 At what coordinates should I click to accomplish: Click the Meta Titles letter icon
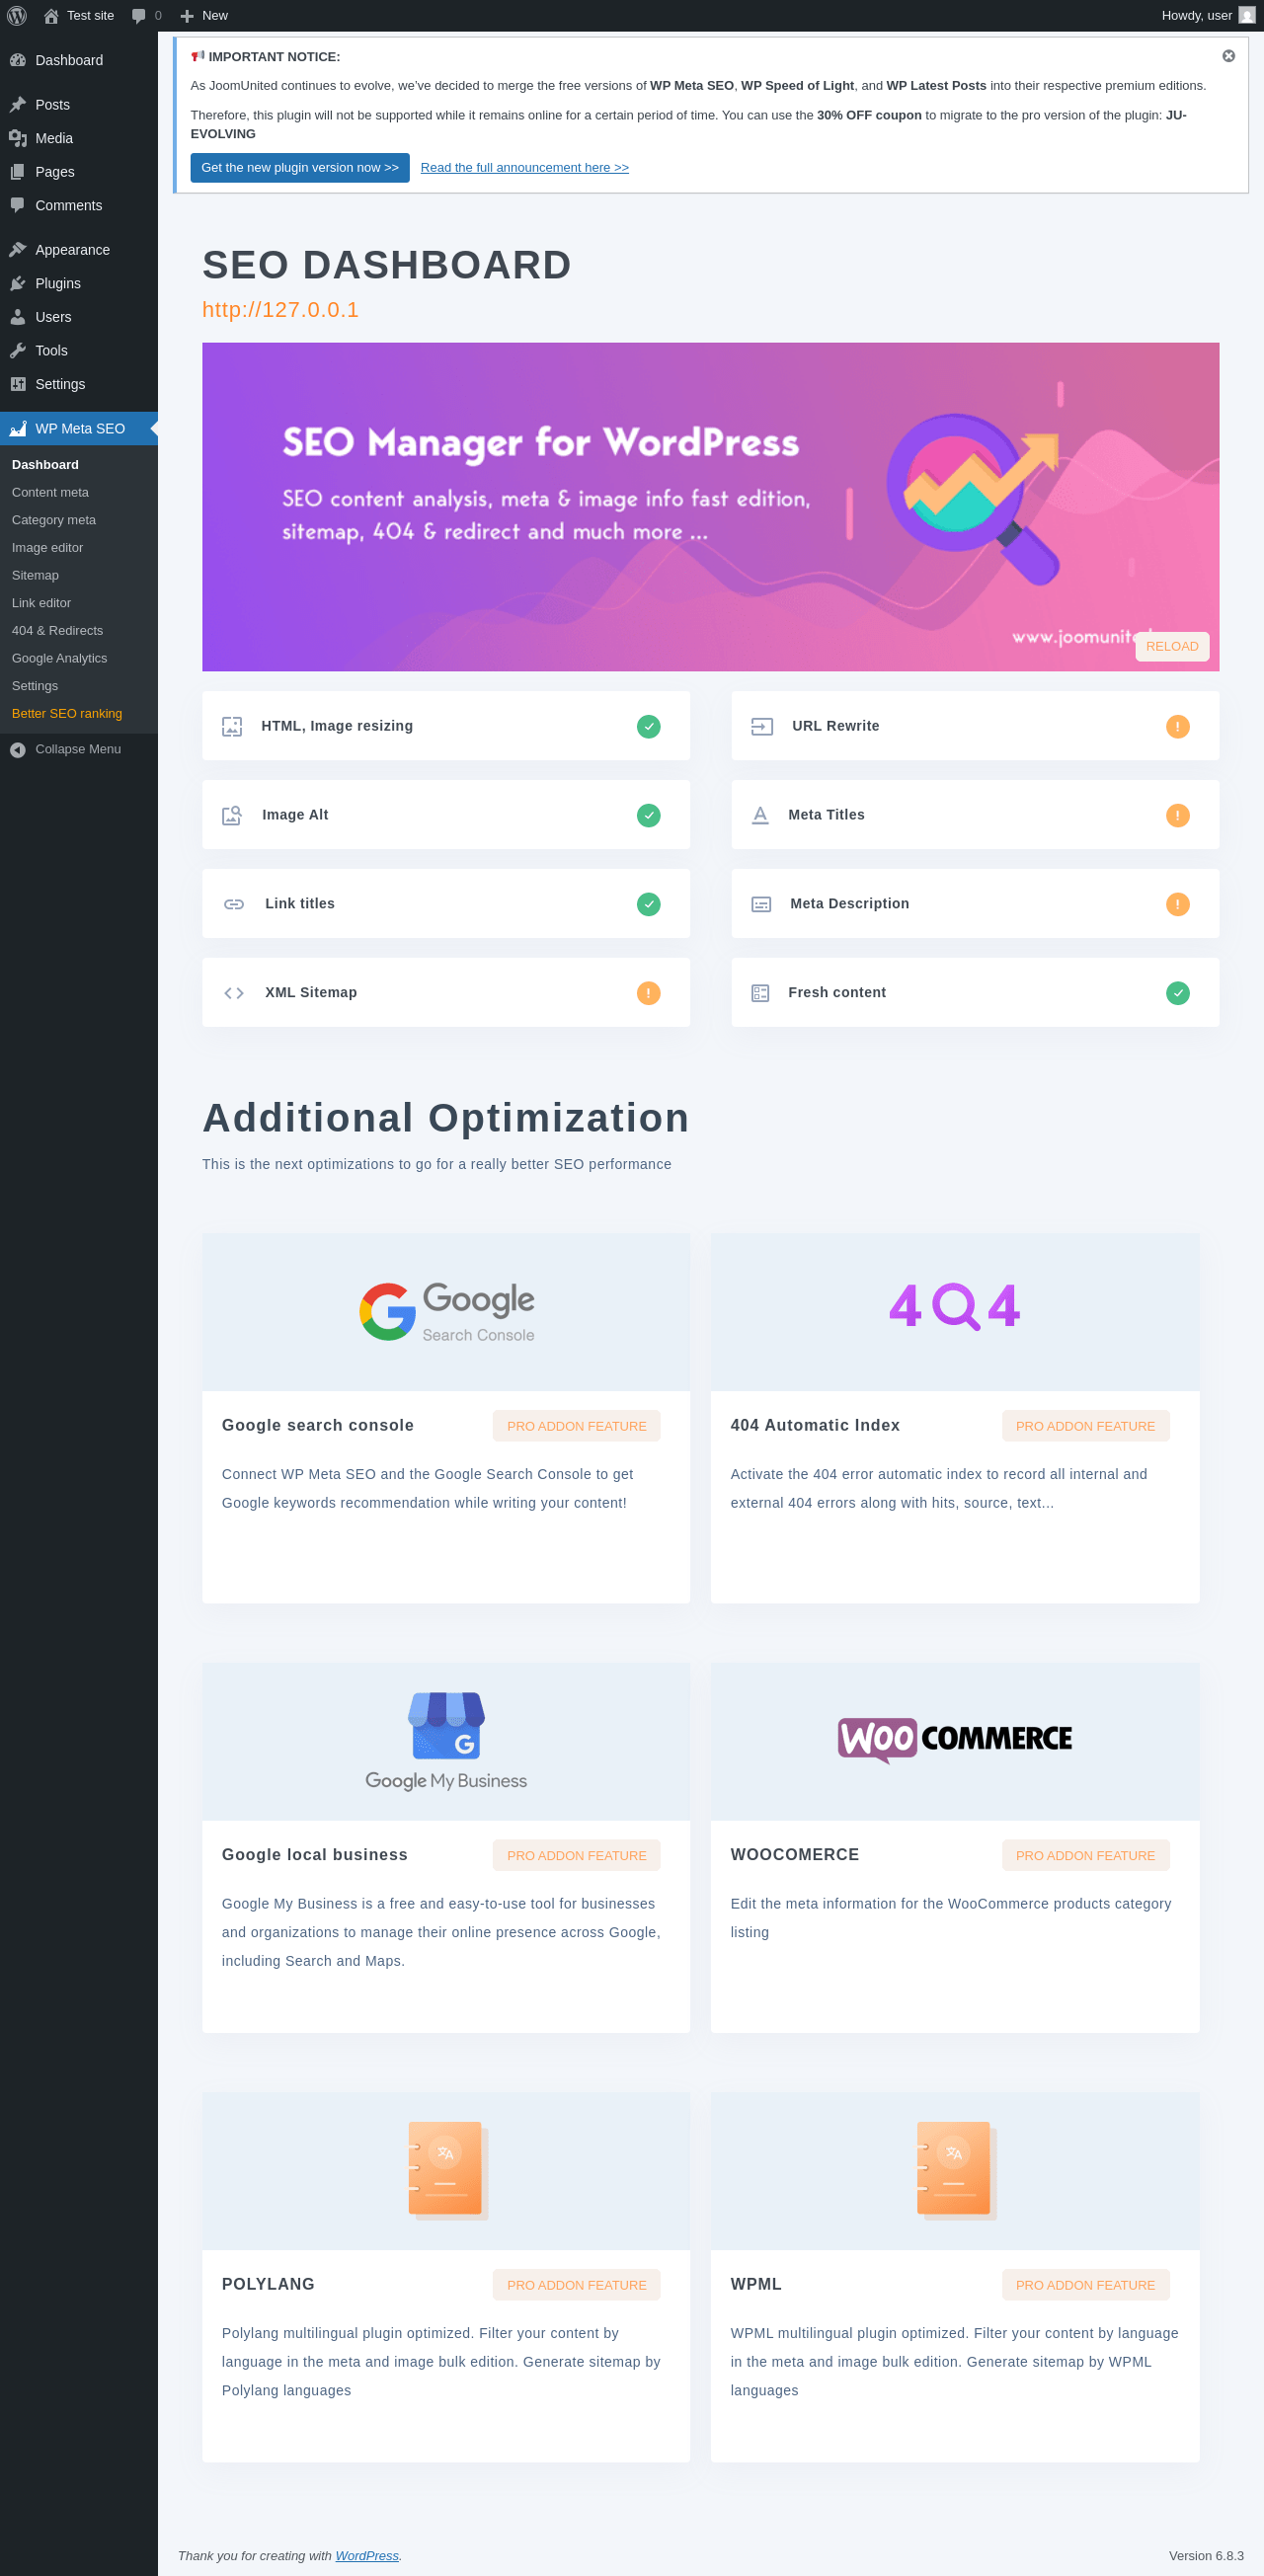pos(760,816)
